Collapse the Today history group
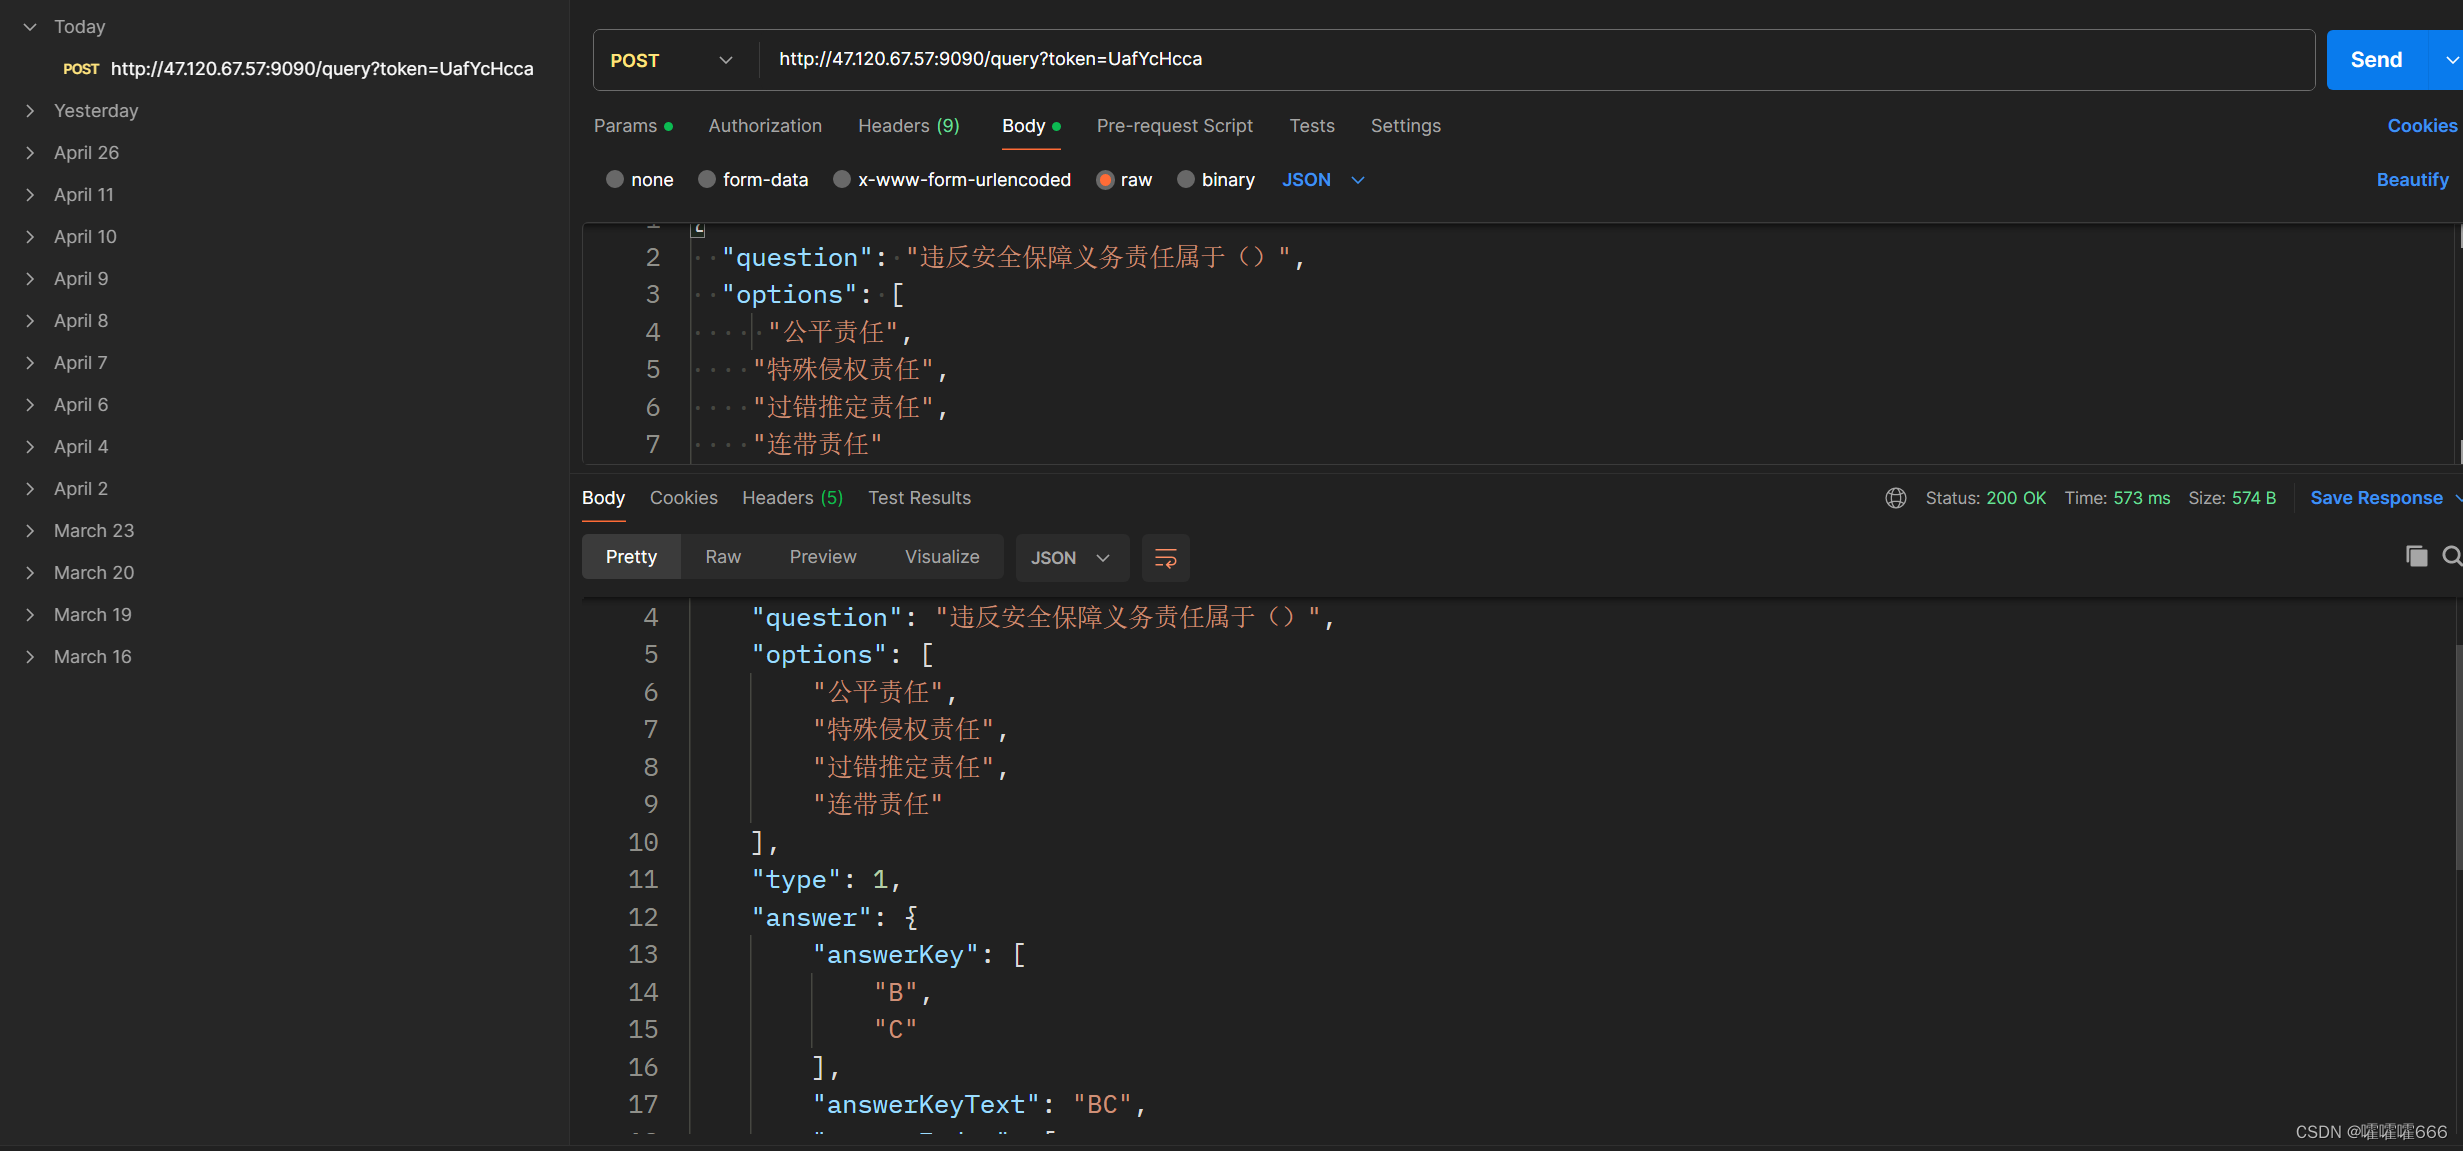The height and width of the screenshot is (1151, 2463). tap(30, 27)
